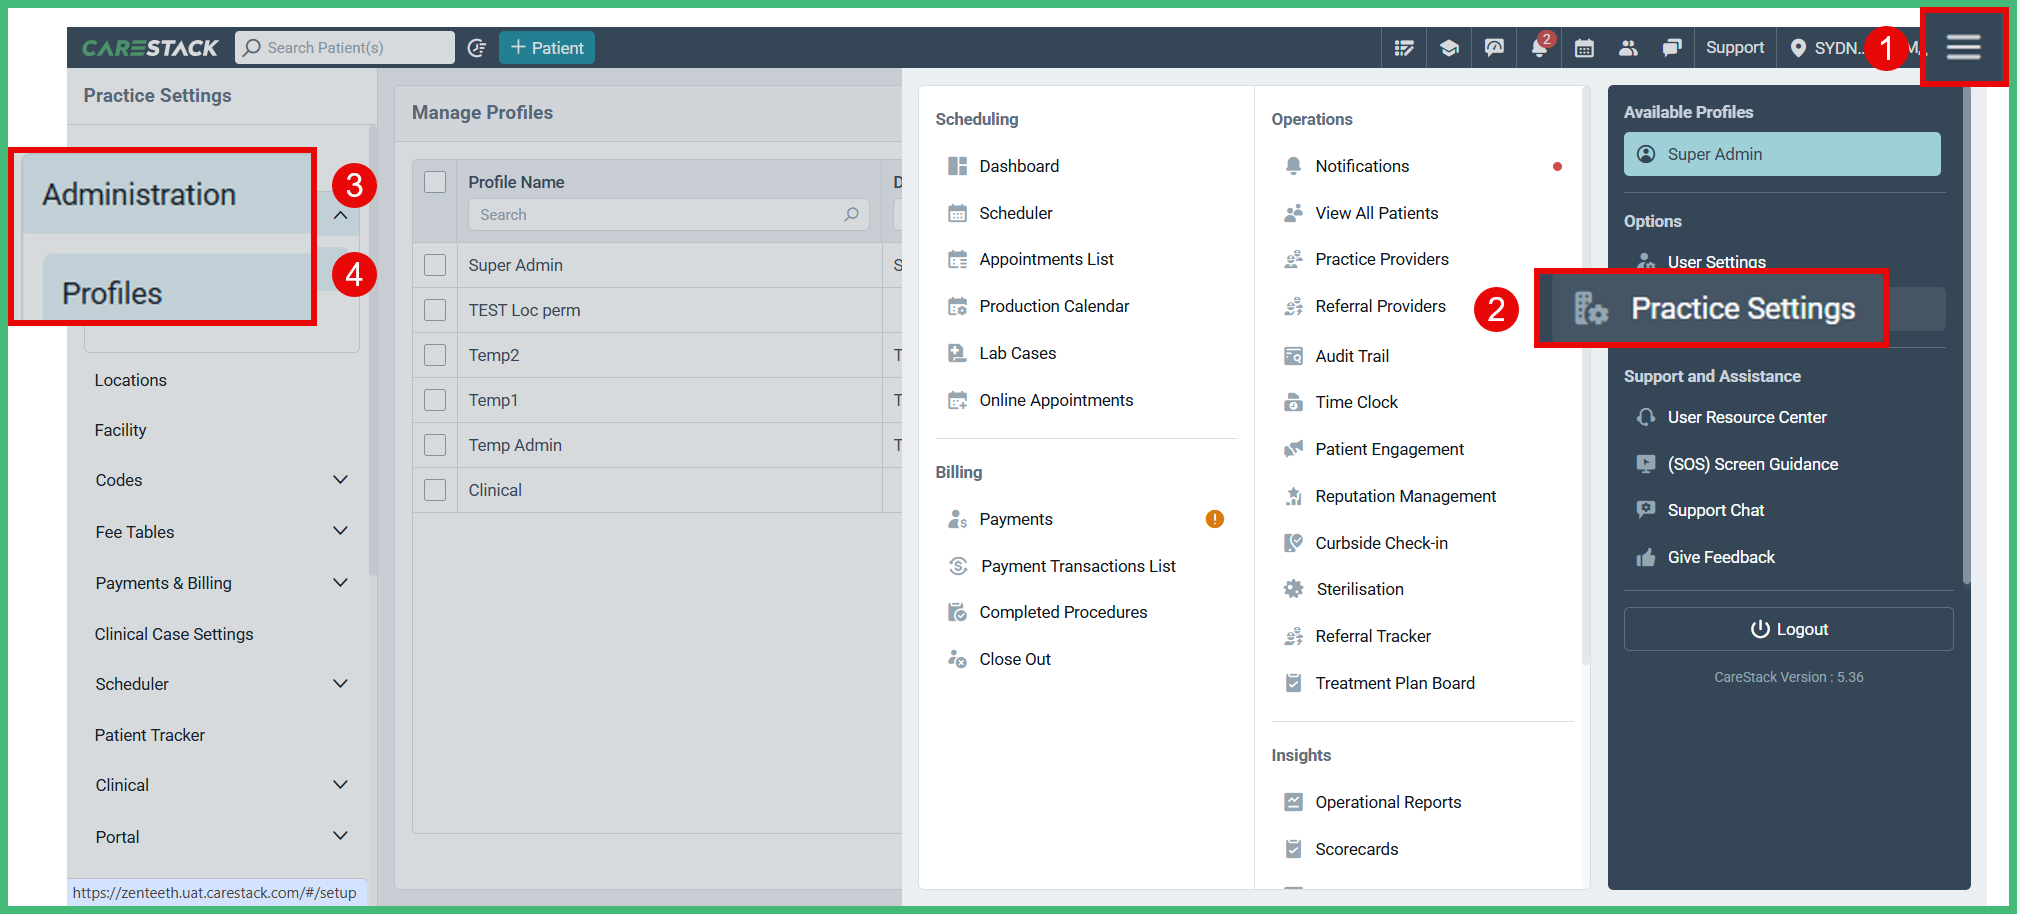The width and height of the screenshot is (2017, 914).
Task: Click the recent patients icon beside search
Action: (477, 48)
